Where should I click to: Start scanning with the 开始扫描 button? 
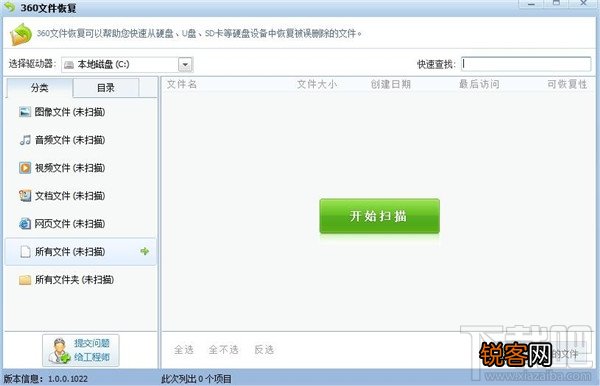(379, 216)
